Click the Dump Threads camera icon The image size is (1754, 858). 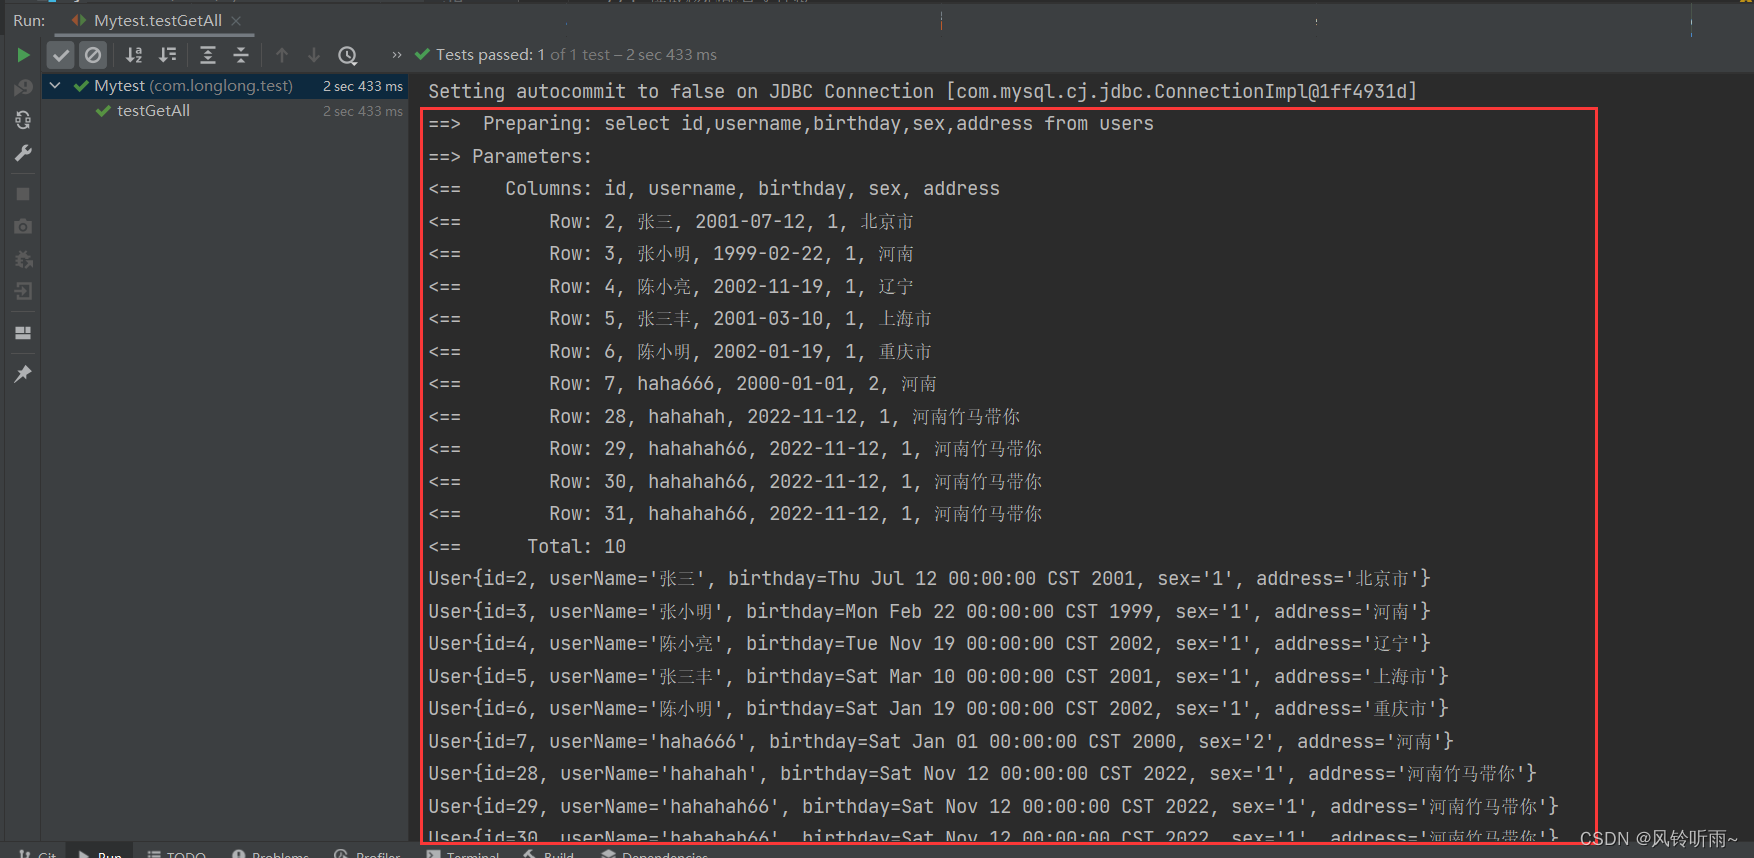coord(23,227)
